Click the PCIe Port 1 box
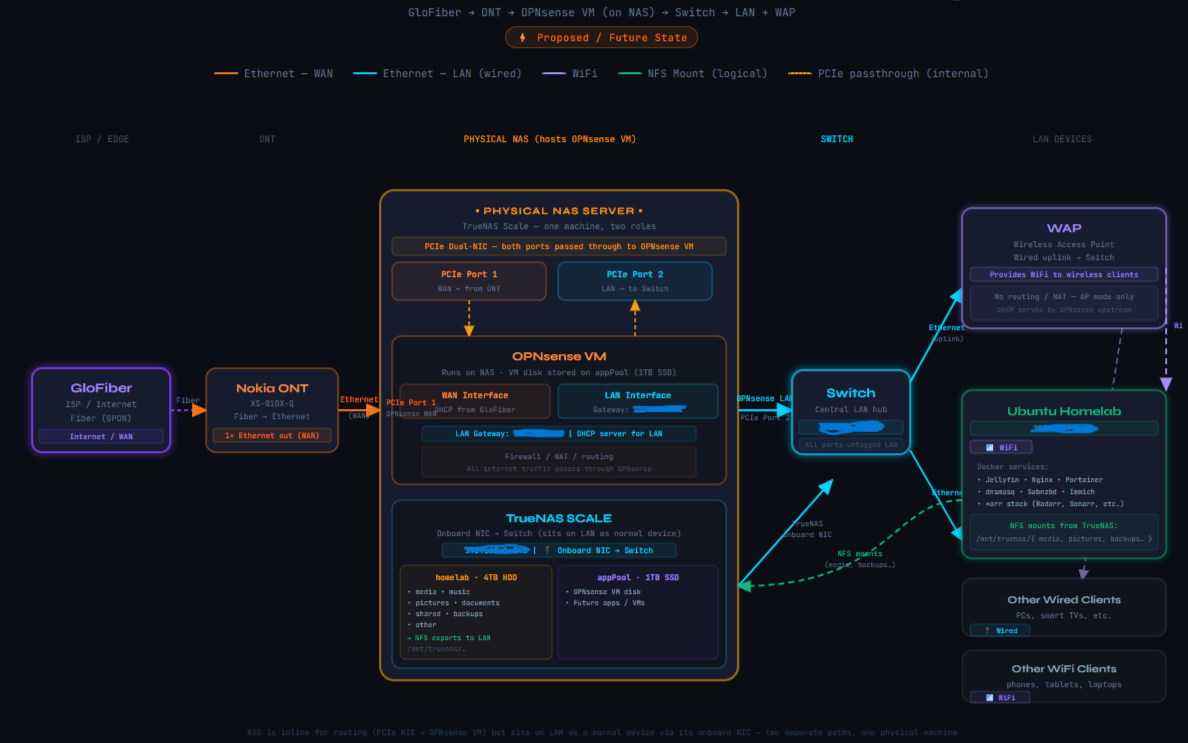The height and width of the screenshot is (743, 1188). (468, 281)
